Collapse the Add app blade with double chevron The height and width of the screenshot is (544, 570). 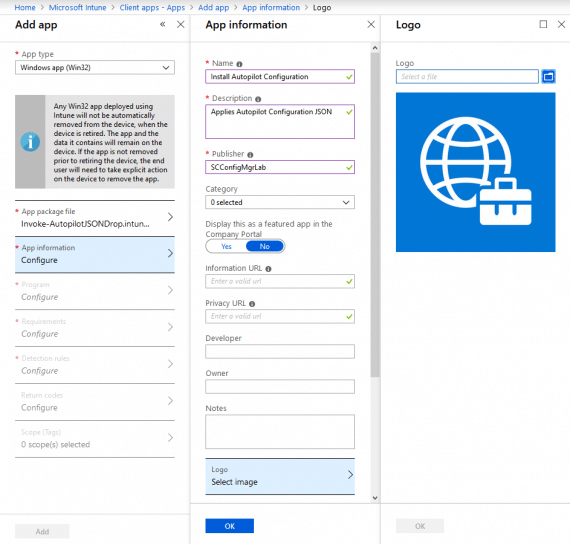tap(162, 24)
